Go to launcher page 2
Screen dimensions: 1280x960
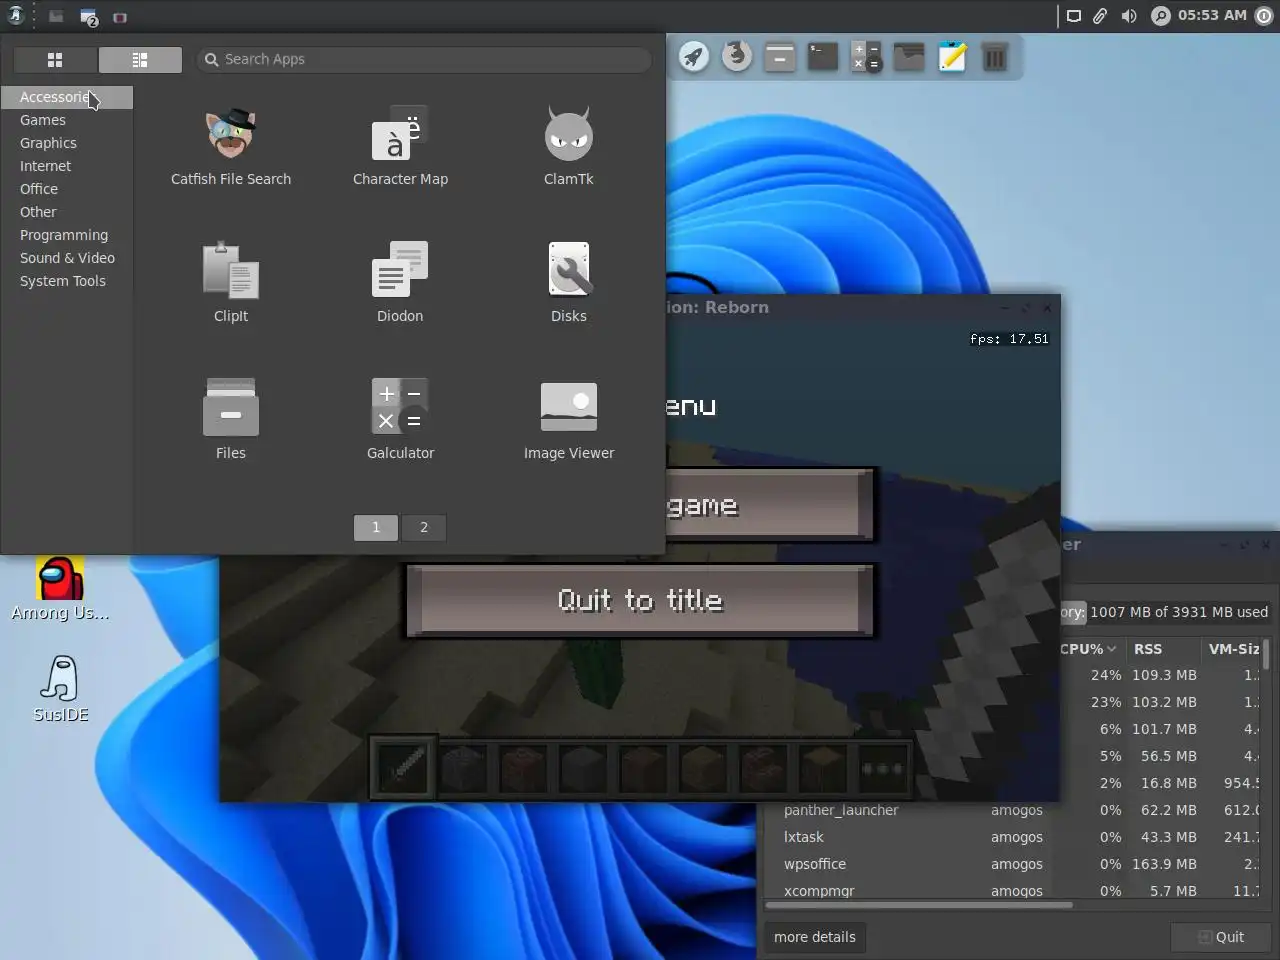point(424,527)
